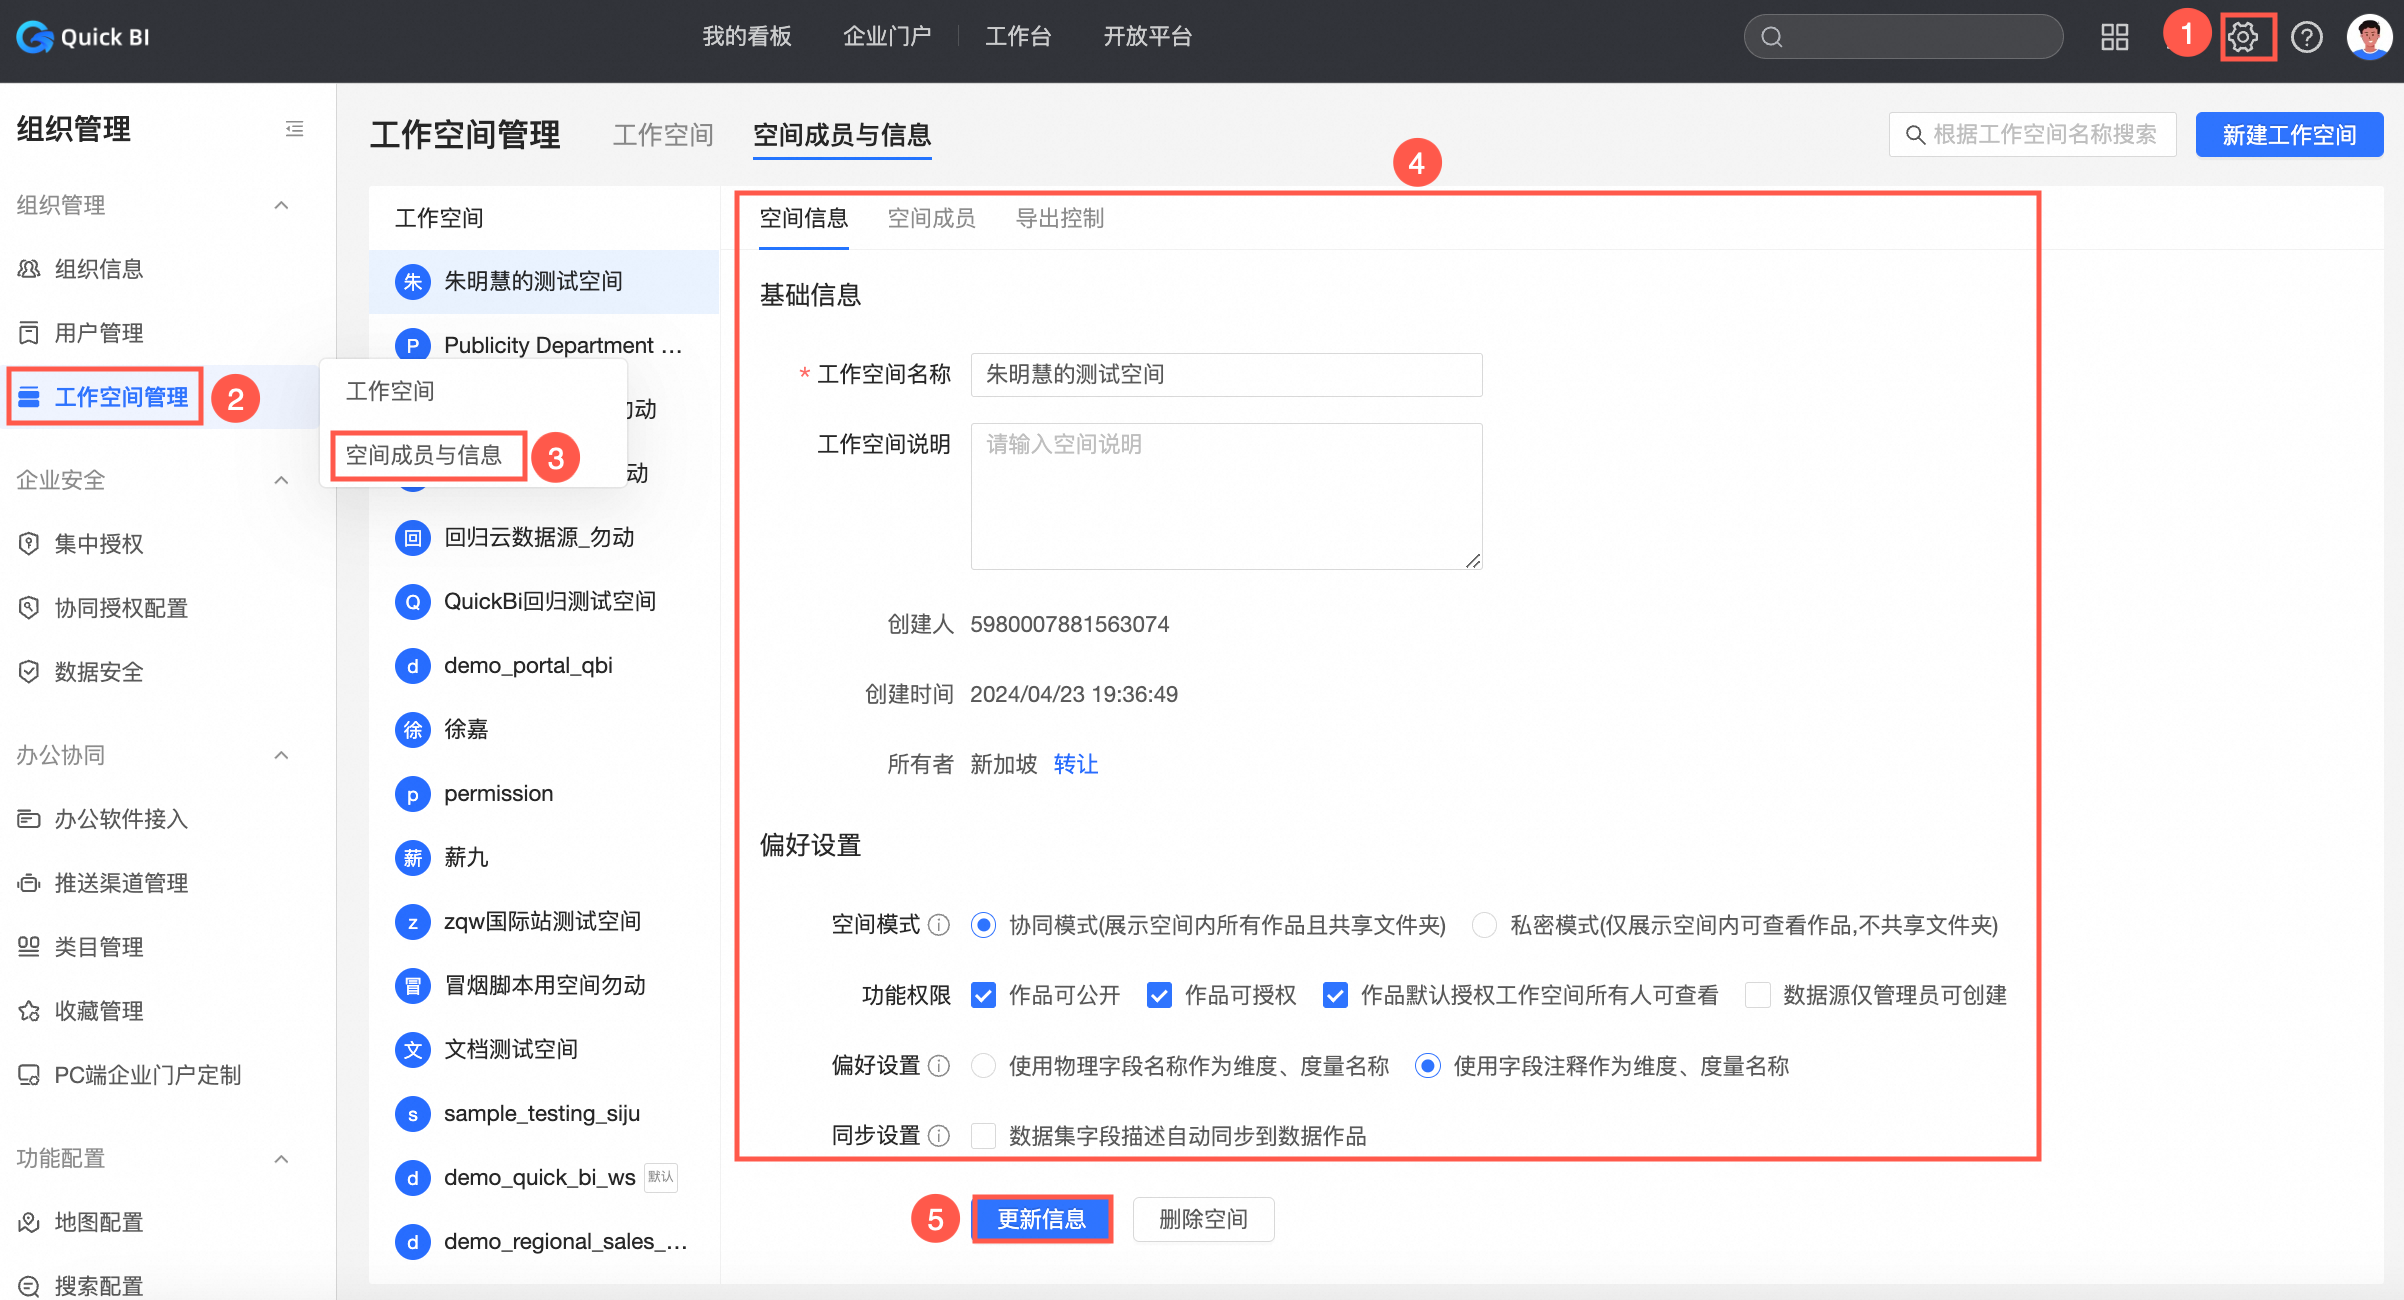
Task: Click the 删除空间 button
Action: [x=1203, y=1219]
